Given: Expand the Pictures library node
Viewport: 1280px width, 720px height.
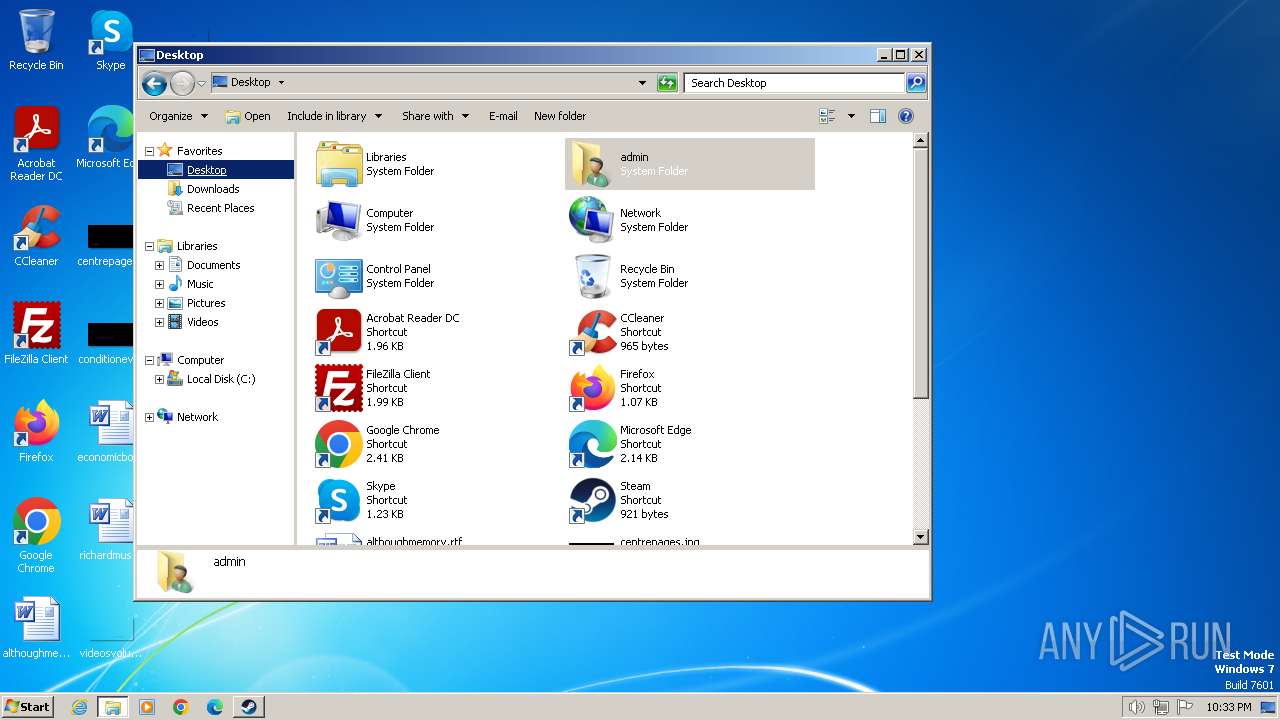Looking at the screenshot, I should tap(159, 303).
